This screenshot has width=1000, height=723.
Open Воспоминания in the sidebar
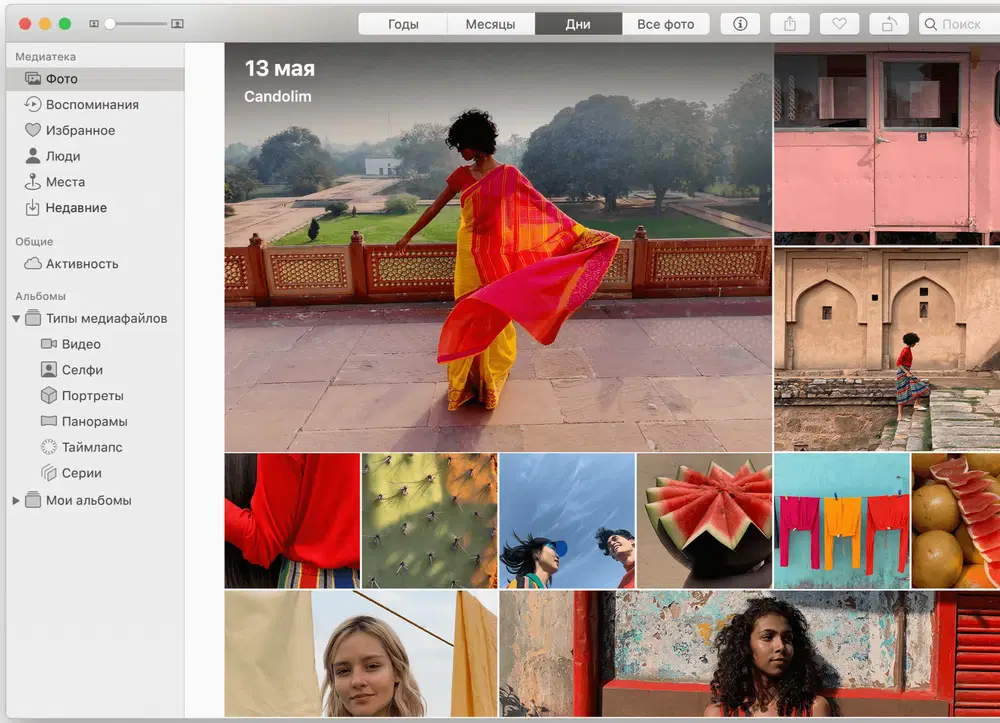coord(95,104)
